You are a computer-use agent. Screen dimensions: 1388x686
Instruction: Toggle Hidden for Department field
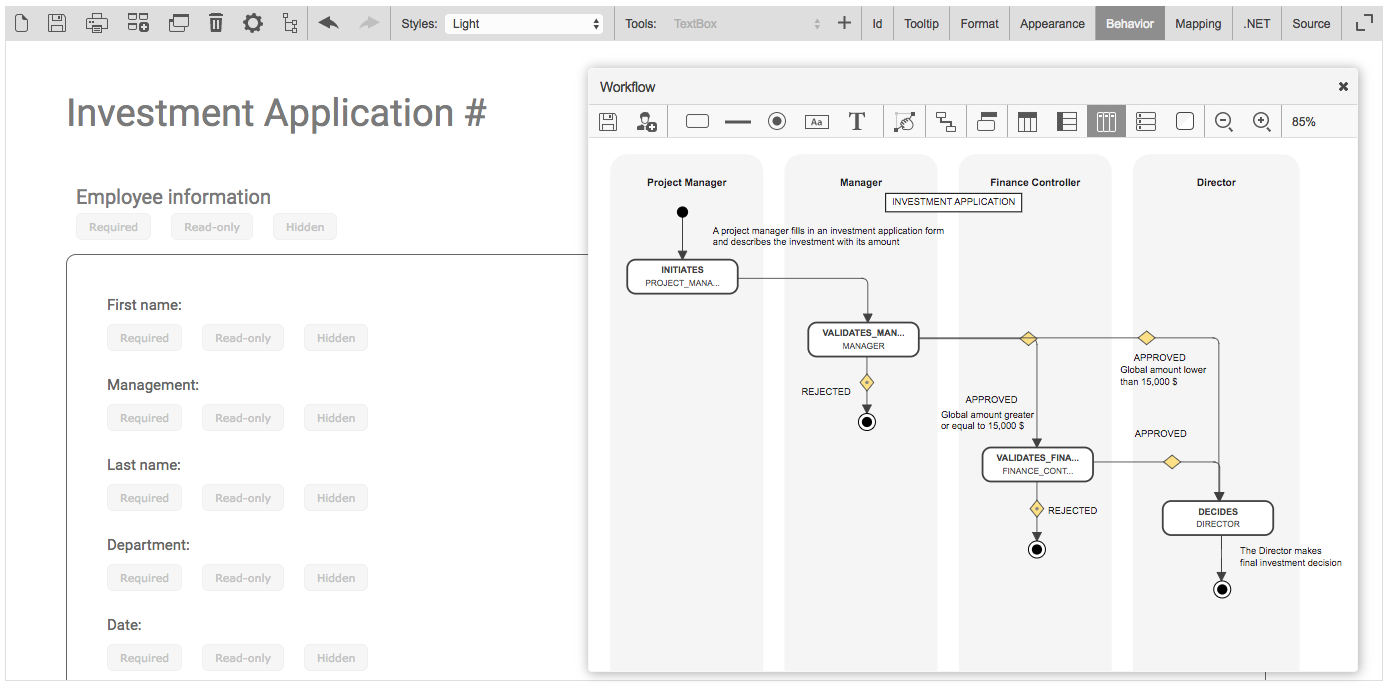tap(335, 578)
